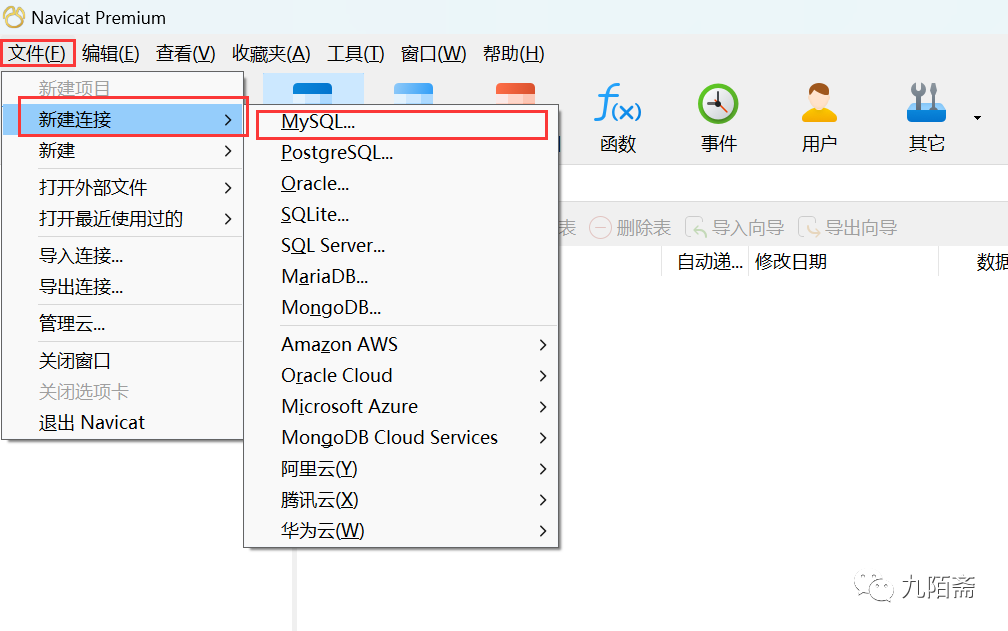Expand 打开外部文件 submenu
Viewport: 1008px width, 631px height.
tap(123, 187)
